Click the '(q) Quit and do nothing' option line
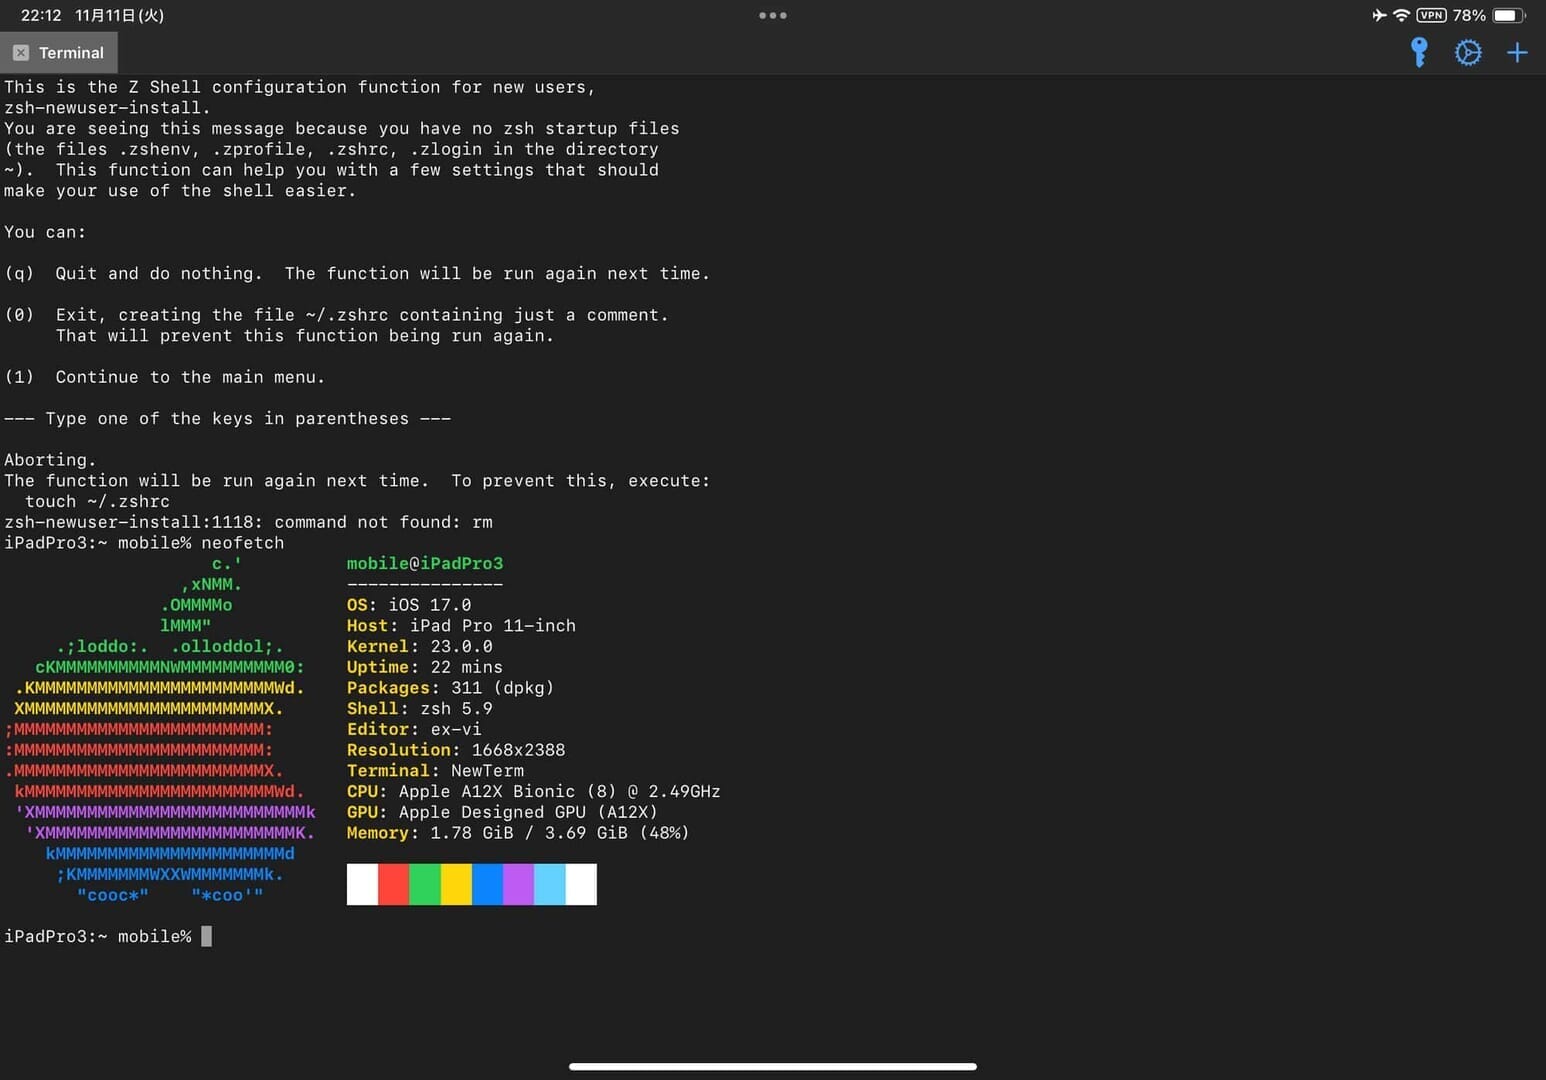 [357, 273]
